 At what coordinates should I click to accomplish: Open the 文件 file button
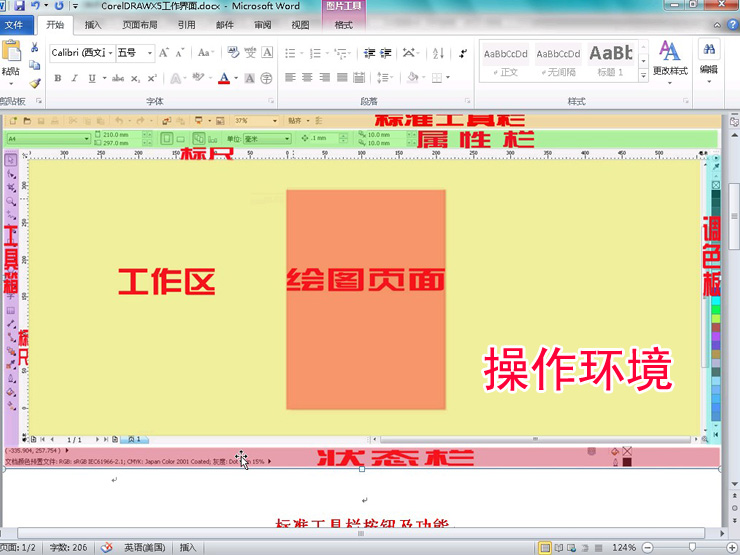[15, 25]
